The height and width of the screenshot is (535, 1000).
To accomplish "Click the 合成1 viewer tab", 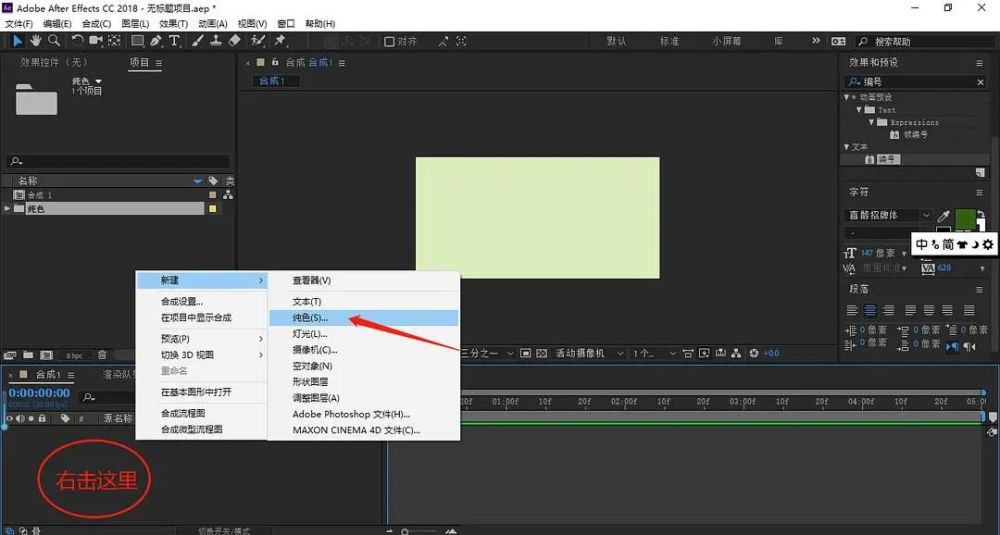I will pyautogui.click(x=276, y=81).
